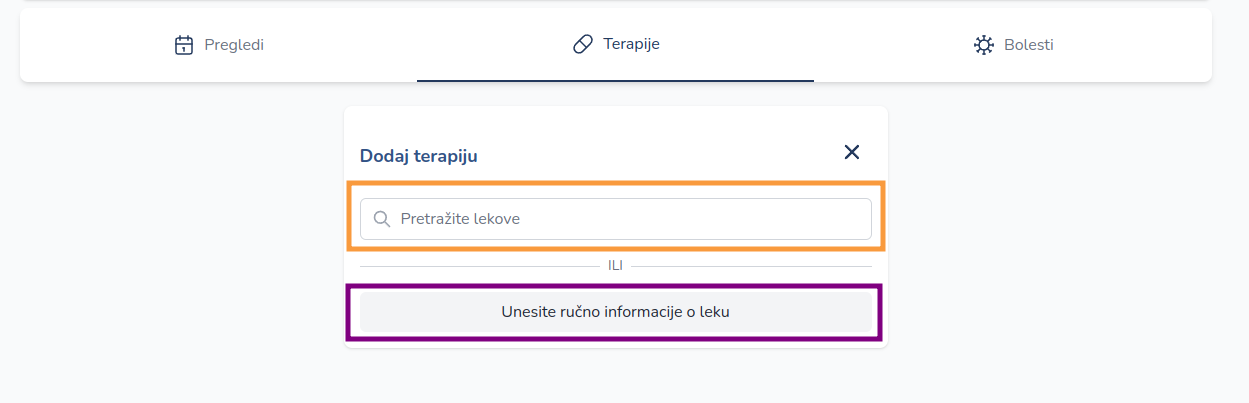The image size is (1249, 403).
Task: Open diseases section via virus icon
Action: (x=984, y=45)
